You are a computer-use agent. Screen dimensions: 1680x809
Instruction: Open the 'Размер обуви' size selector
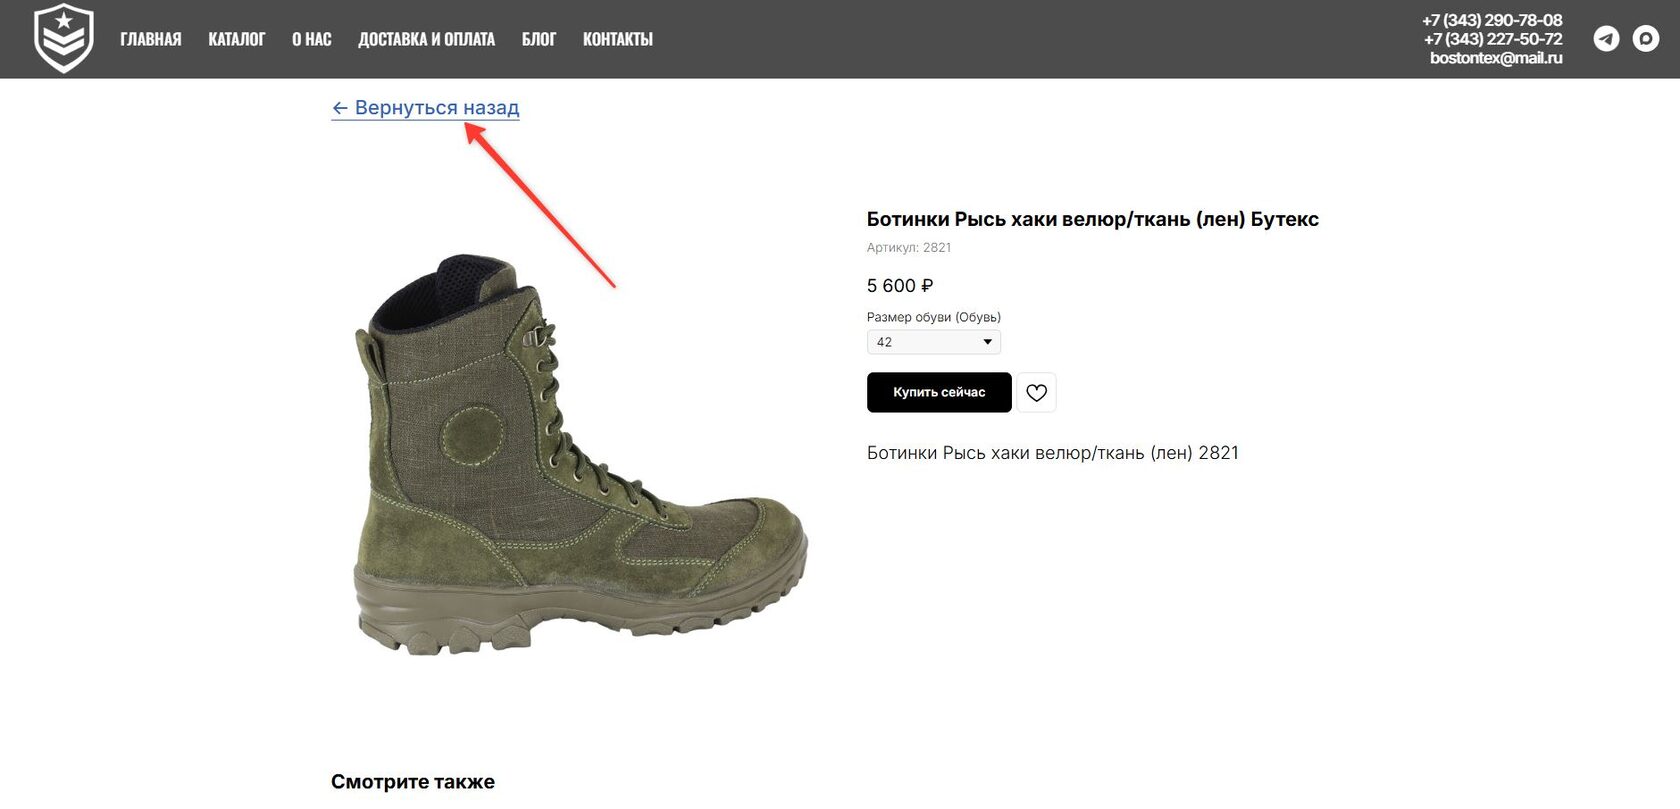(x=932, y=342)
